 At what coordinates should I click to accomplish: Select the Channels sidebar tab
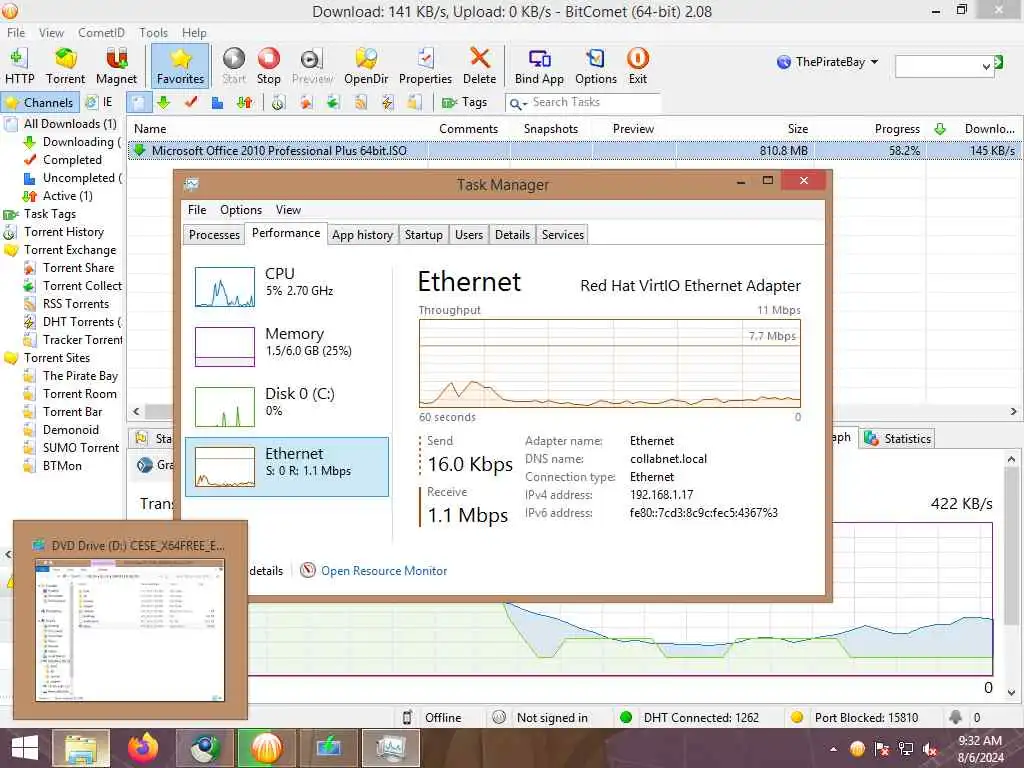point(40,103)
